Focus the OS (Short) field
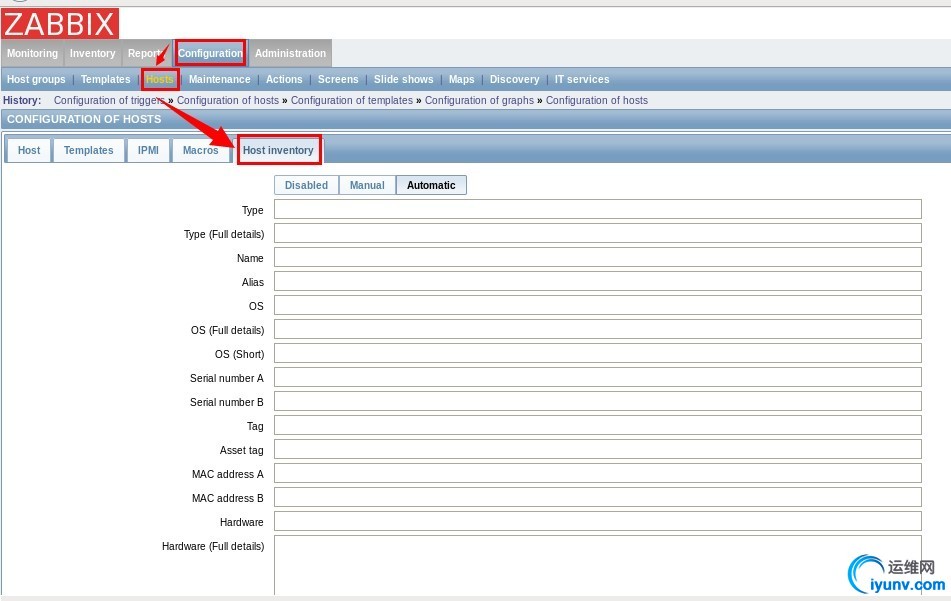 [x=597, y=353]
